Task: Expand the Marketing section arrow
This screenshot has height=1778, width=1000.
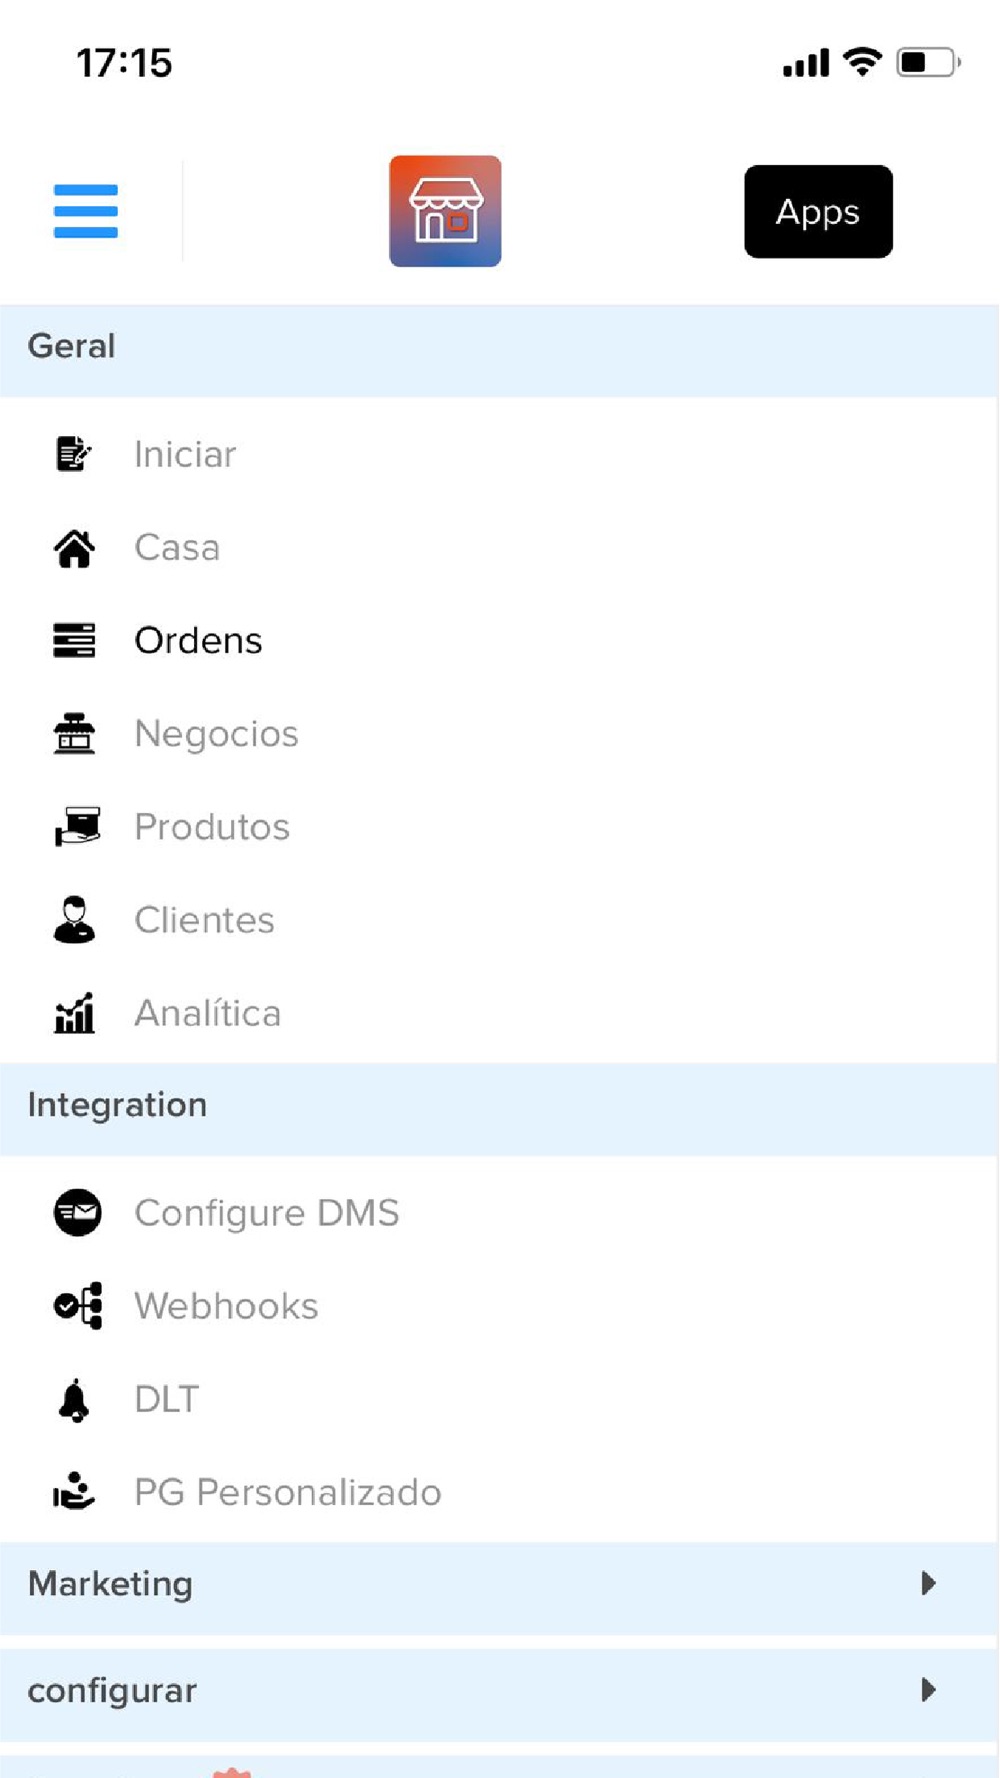Action: point(928,1583)
